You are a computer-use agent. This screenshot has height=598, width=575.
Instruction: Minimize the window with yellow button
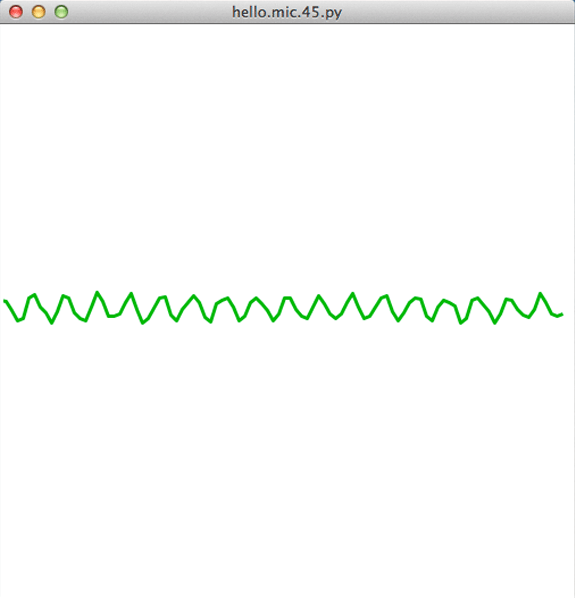click(39, 12)
